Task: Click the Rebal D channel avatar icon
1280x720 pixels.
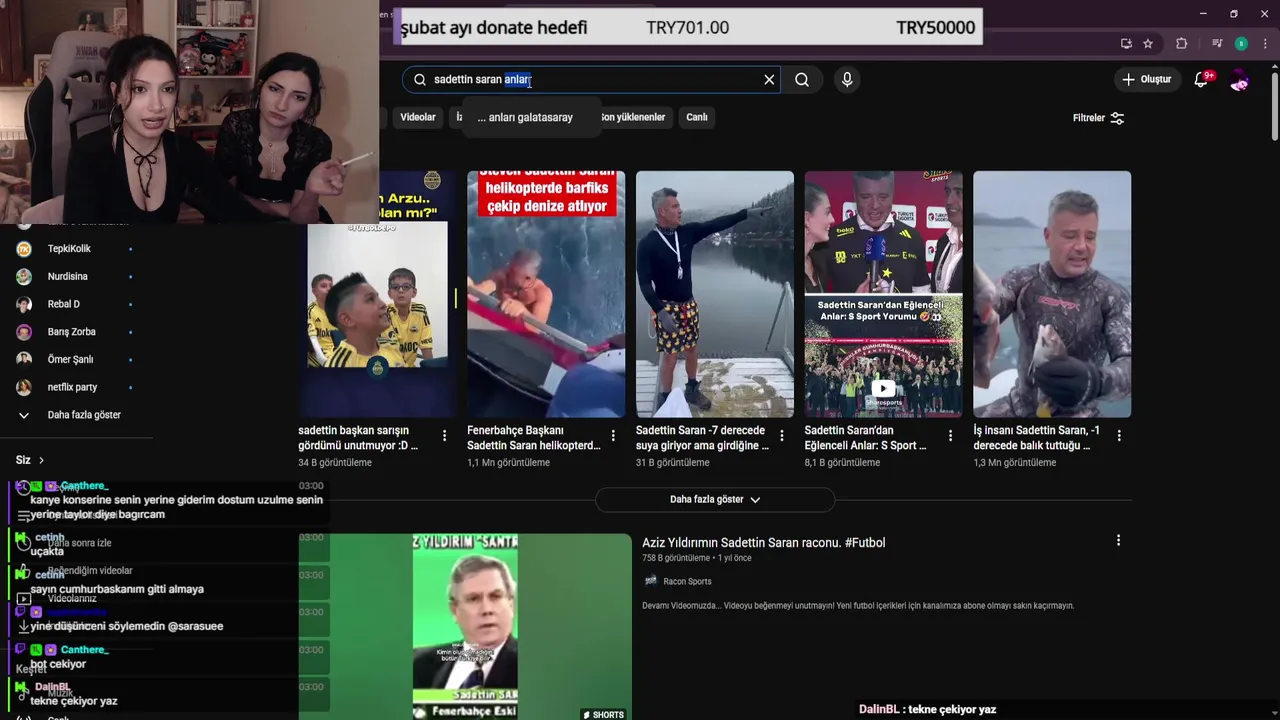Action: tap(24, 304)
